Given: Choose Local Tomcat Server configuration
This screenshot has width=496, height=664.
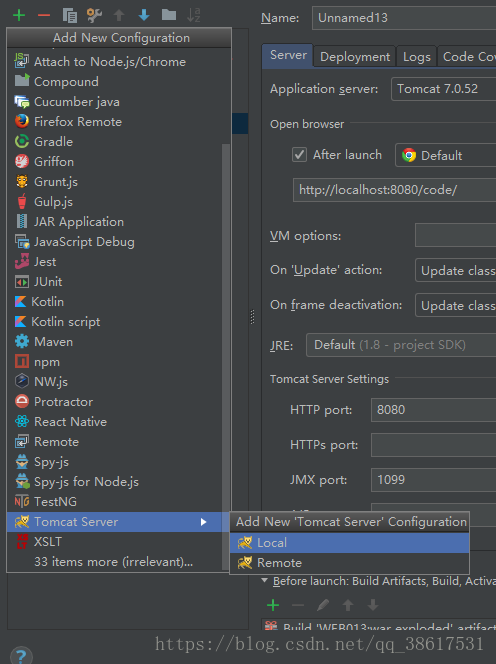Looking at the screenshot, I should tap(349, 543).
